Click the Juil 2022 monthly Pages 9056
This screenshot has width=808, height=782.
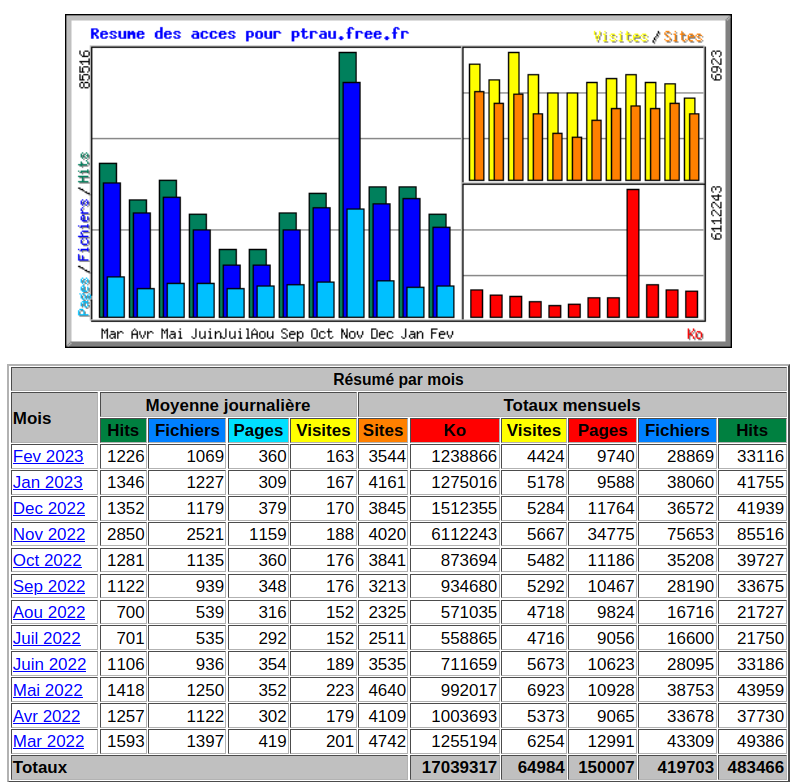615,638
